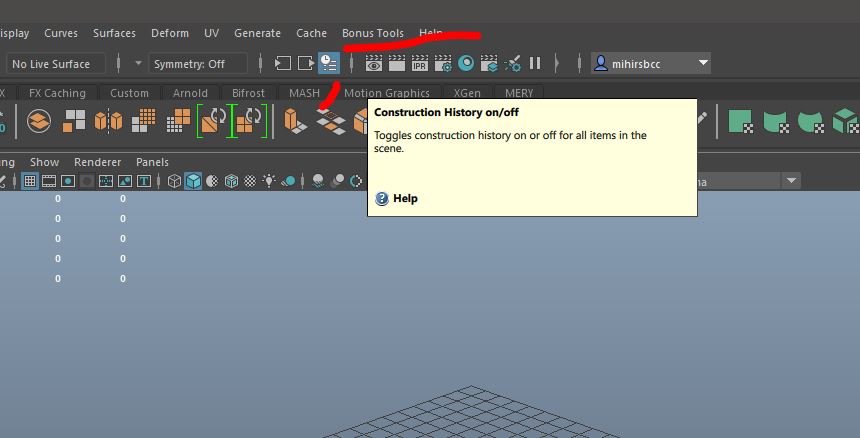Click the Outputs from selected object icon
This screenshot has height=438, width=860.
coord(306,64)
